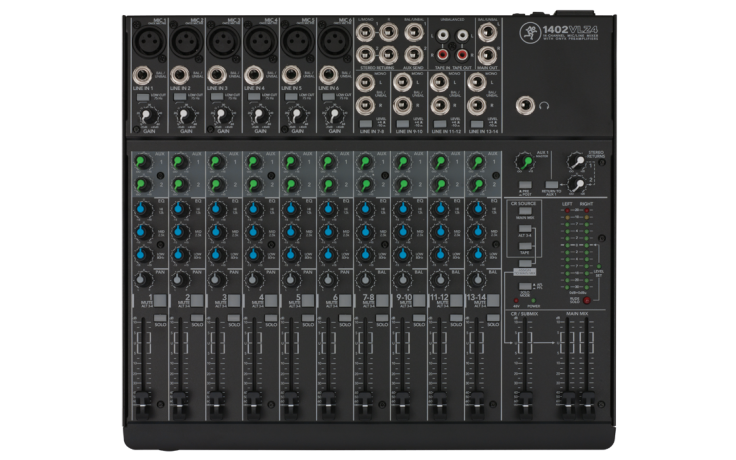Screen dimensions: 736x460
Task: Click the LINE IN 5 quarter-inch jack
Action: 291,75
